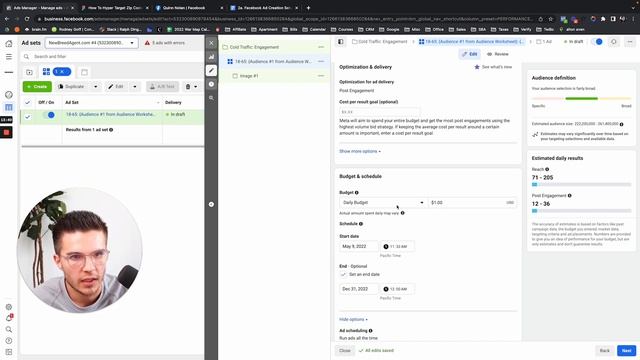Image resolution: width=640 pixels, height=360 pixels.
Task: Select the pencil edit icon in dark strip
Action: tap(211, 71)
